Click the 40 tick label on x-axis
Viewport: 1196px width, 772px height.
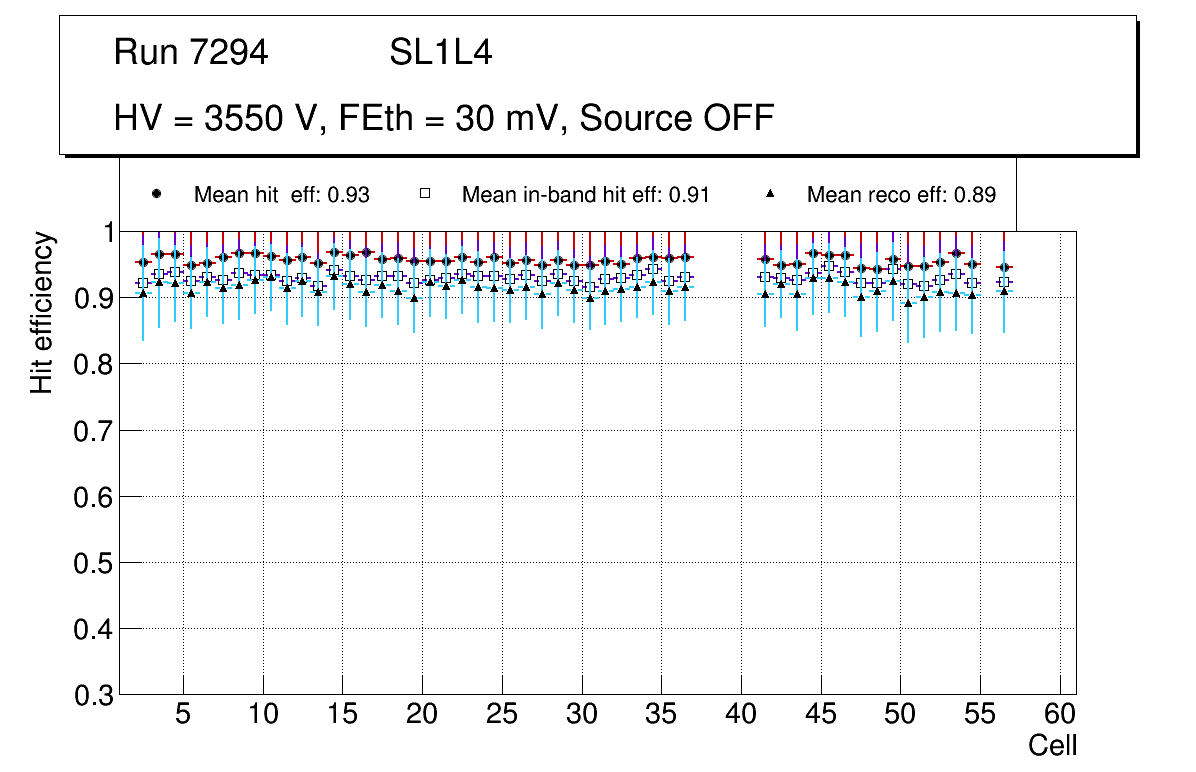coord(741,715)
